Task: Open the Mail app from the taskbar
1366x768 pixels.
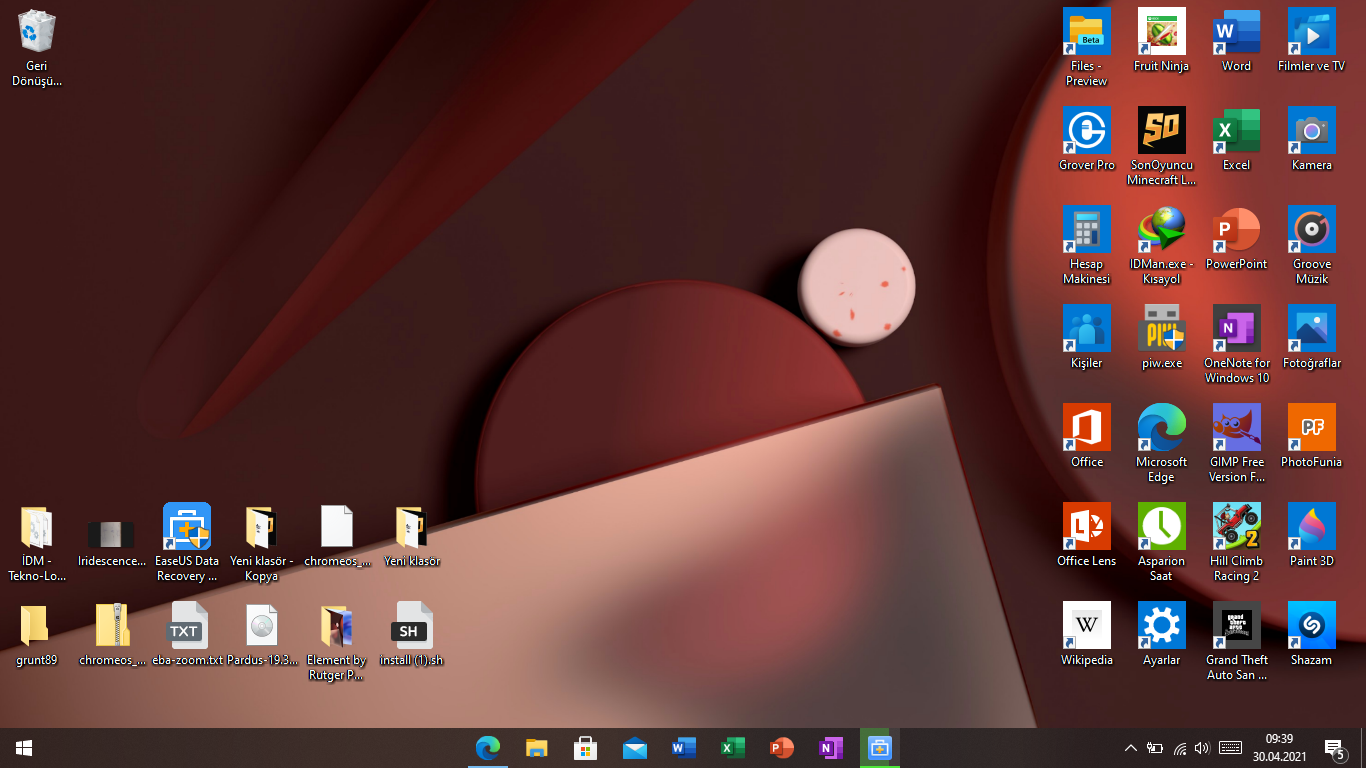Action: point(635,748)
